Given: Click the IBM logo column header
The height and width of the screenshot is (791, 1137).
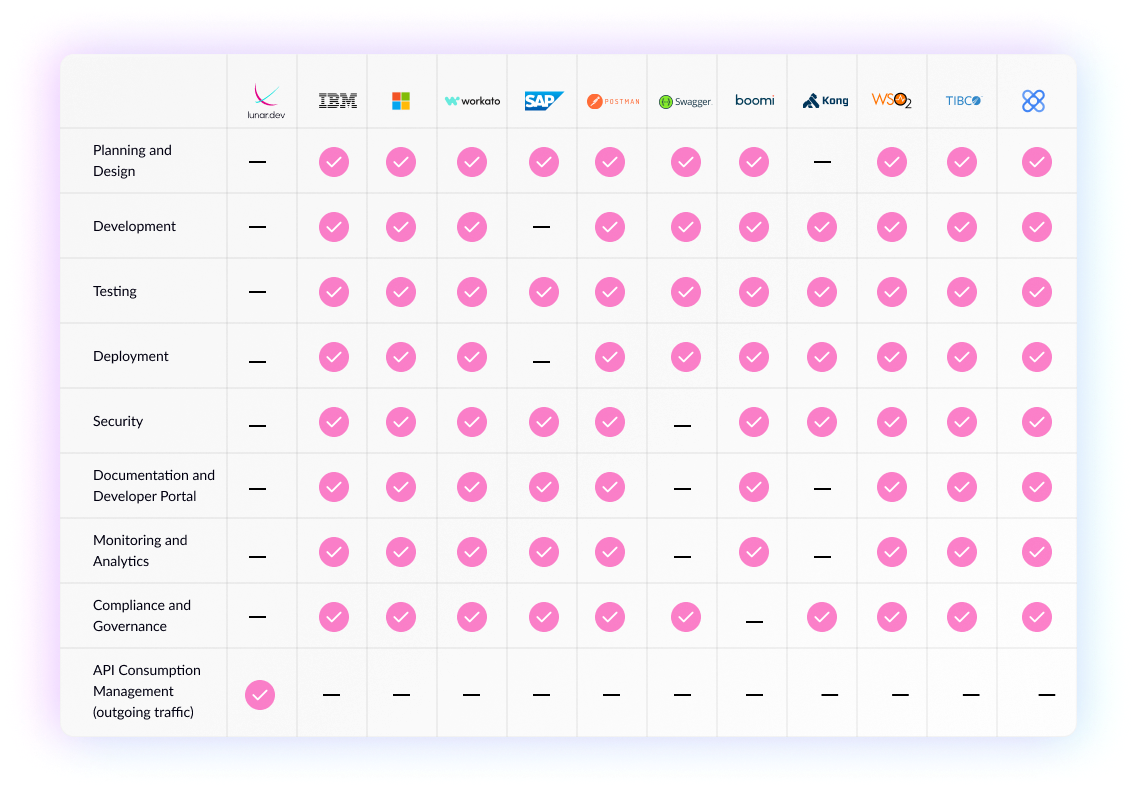Looking at the screenshot, I should tap(337, 101).
